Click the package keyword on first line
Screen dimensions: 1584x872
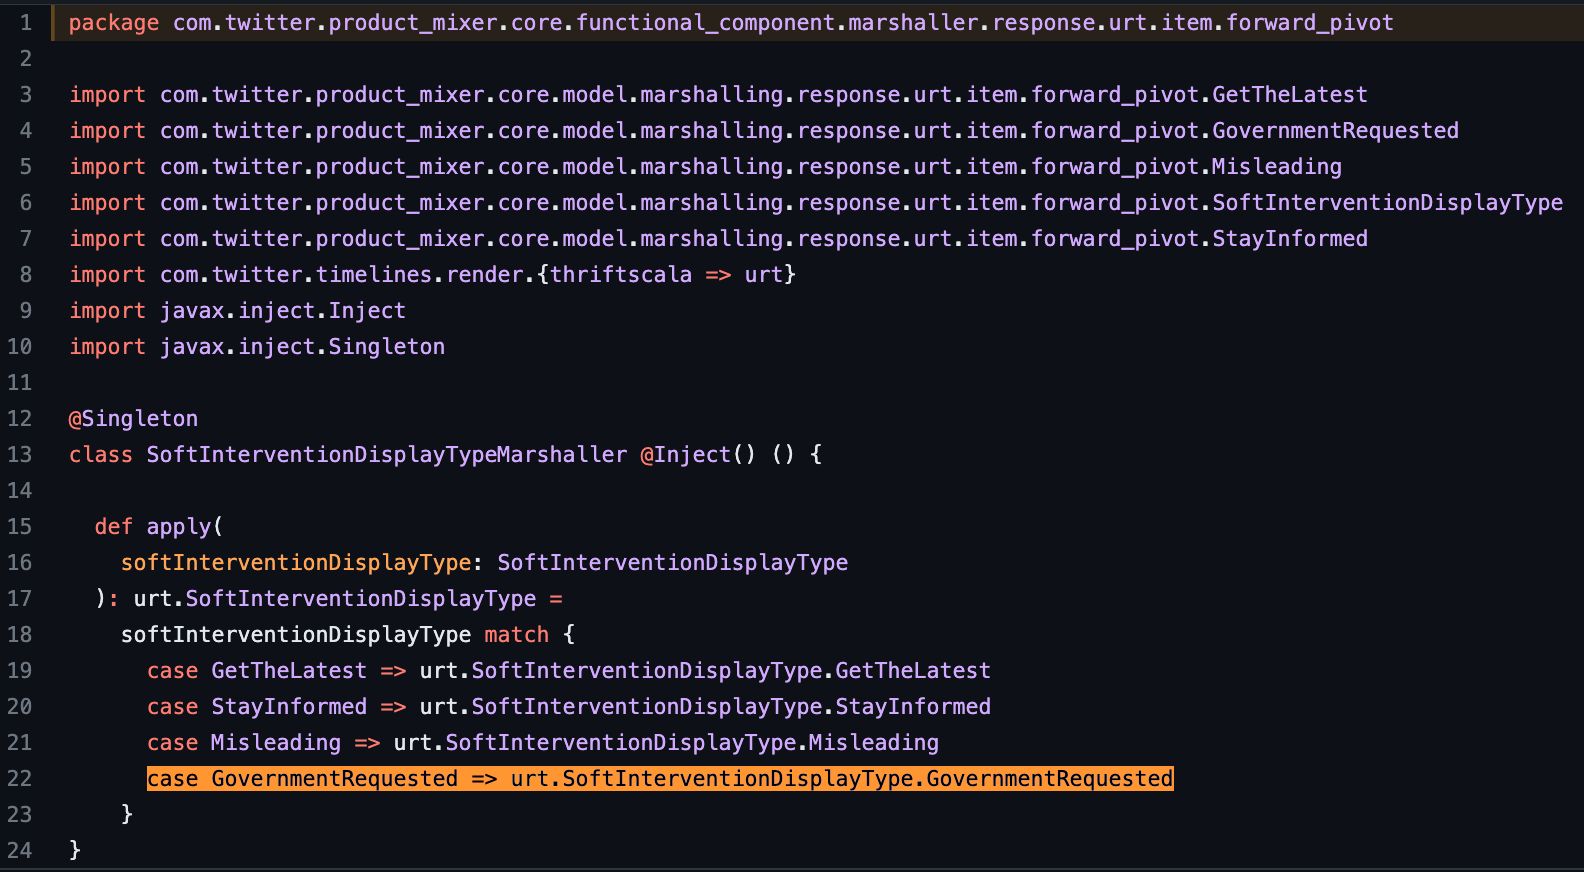(x=113, y=23)
